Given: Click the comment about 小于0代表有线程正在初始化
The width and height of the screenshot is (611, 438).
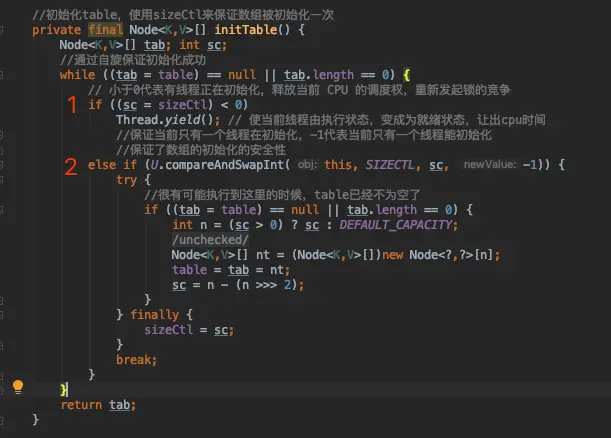Looking at the screenshot, I should 299,90.
